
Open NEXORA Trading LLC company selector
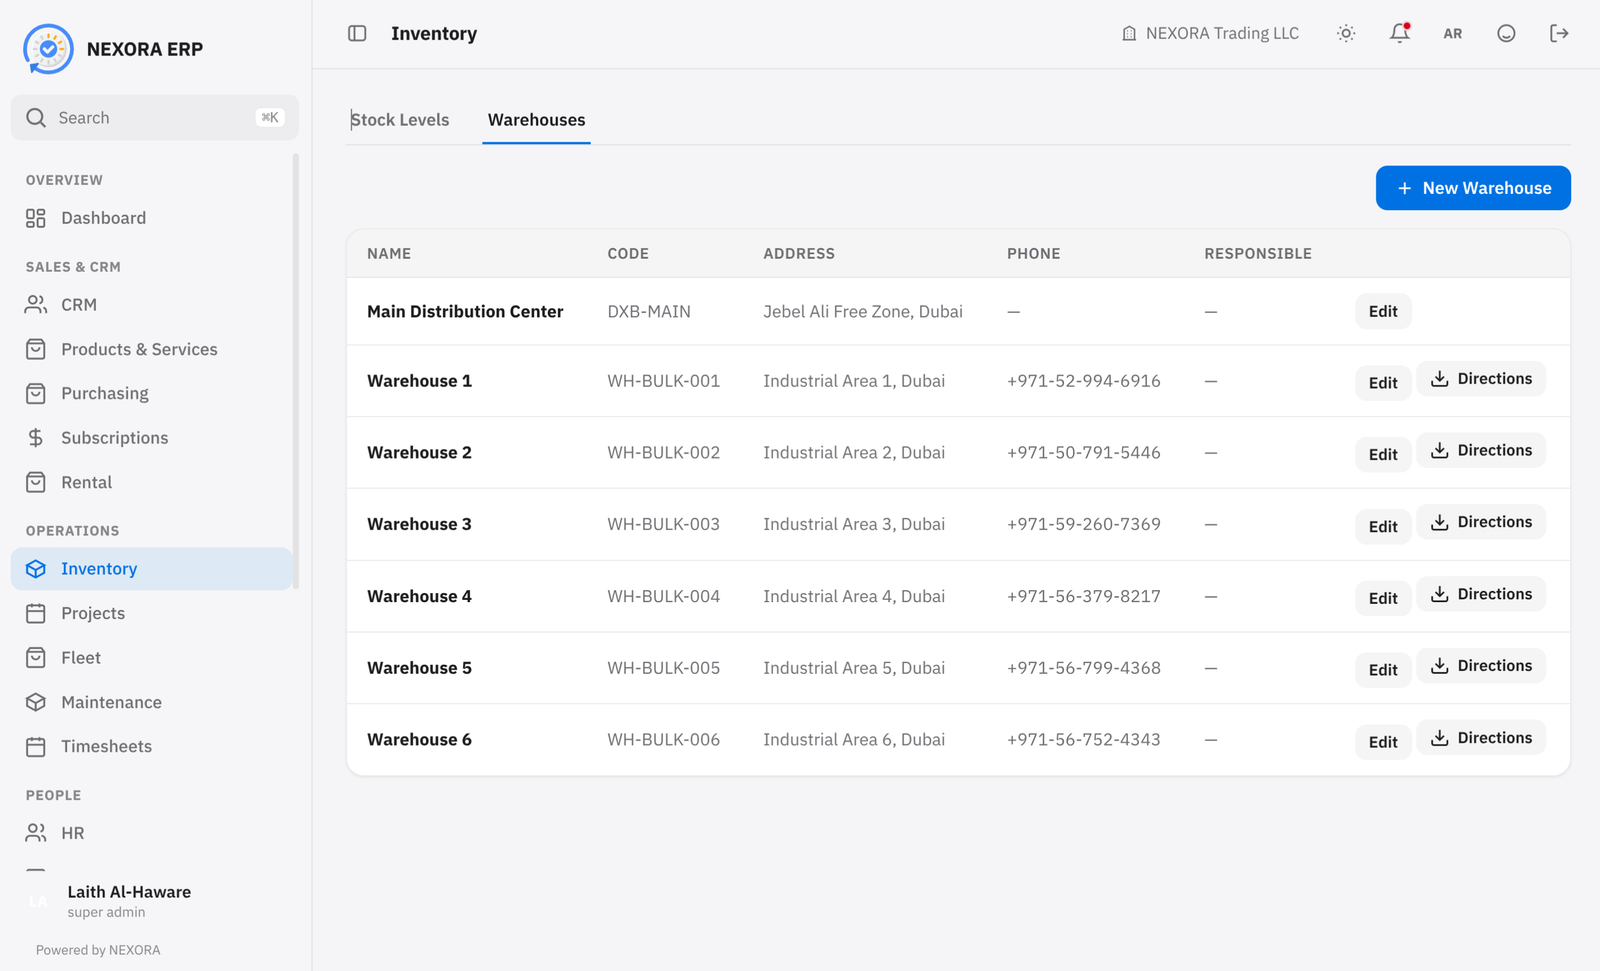click(1210, 33)
